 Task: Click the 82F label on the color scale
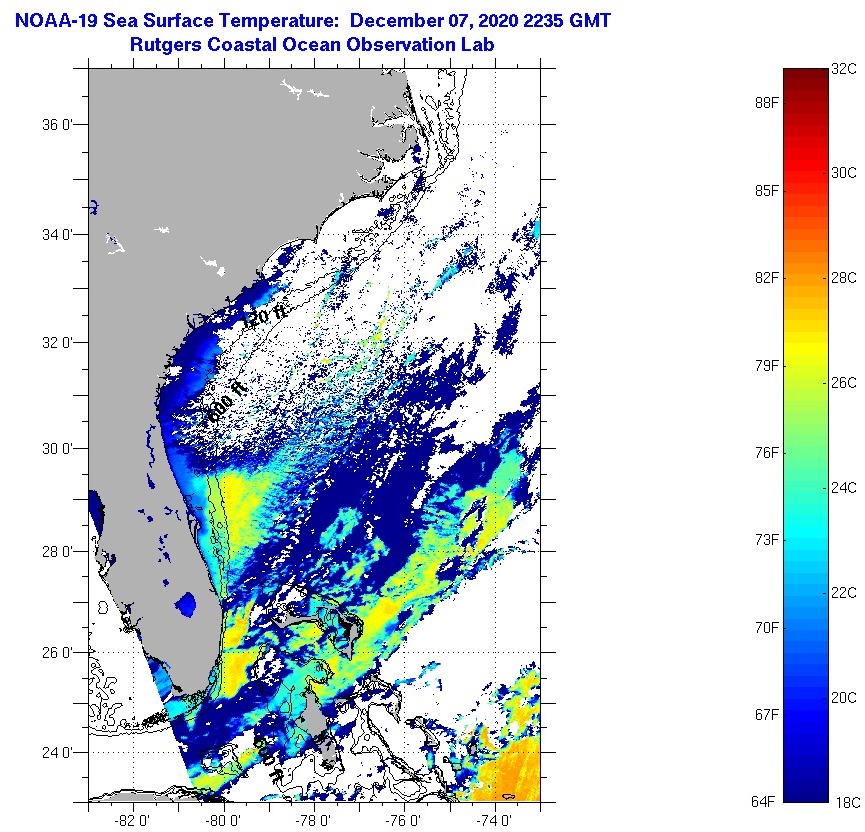click(767, 278)
